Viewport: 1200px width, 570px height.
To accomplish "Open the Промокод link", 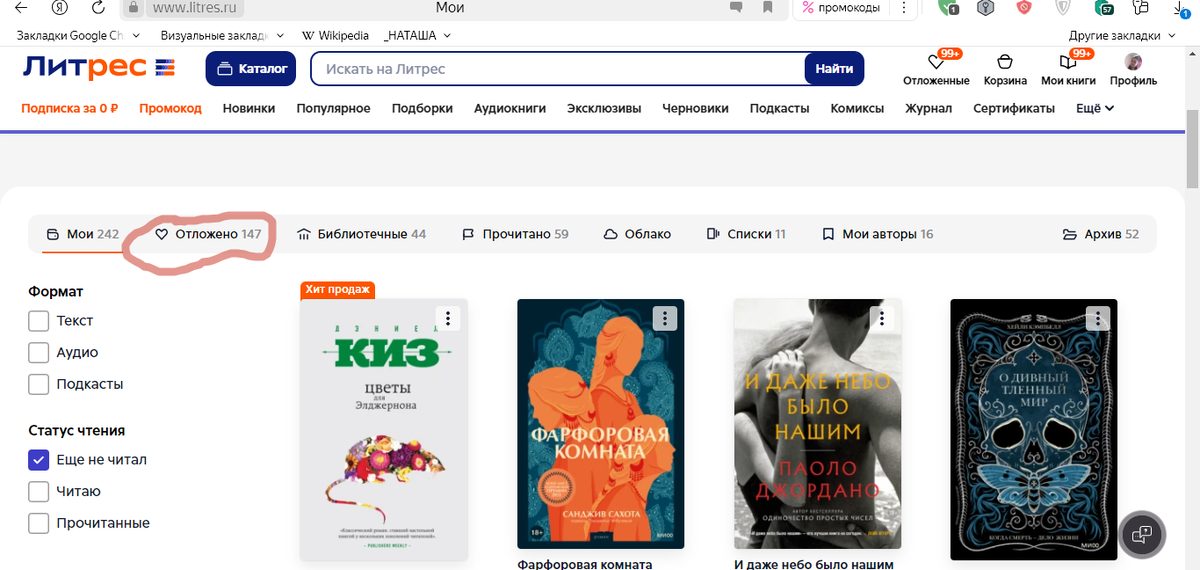I will click(170, 108).
